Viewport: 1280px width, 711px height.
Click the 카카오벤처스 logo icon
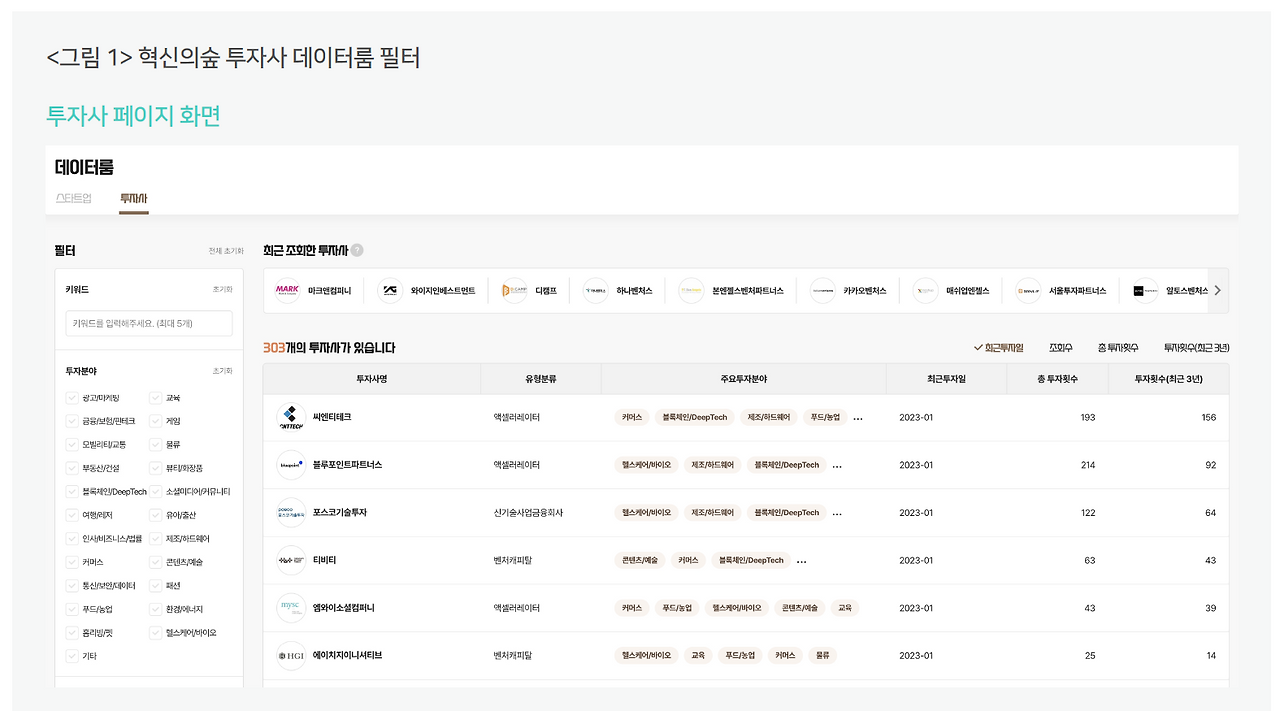pos(822,291)
